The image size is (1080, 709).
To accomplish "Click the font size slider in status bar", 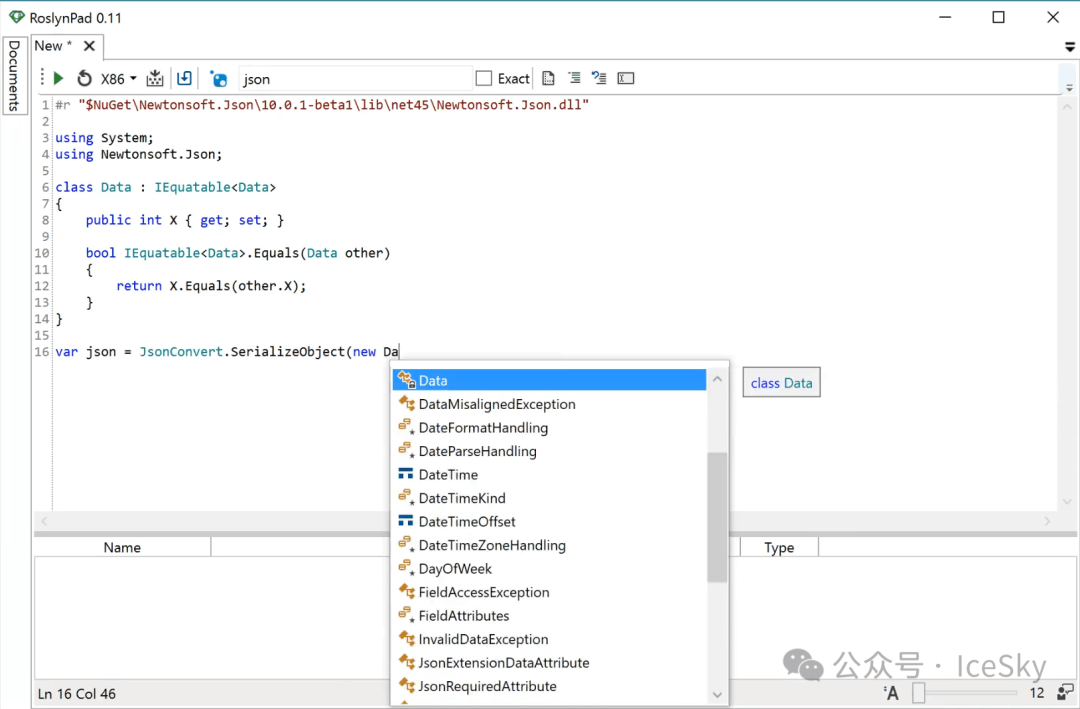I will tap(964, 692).
